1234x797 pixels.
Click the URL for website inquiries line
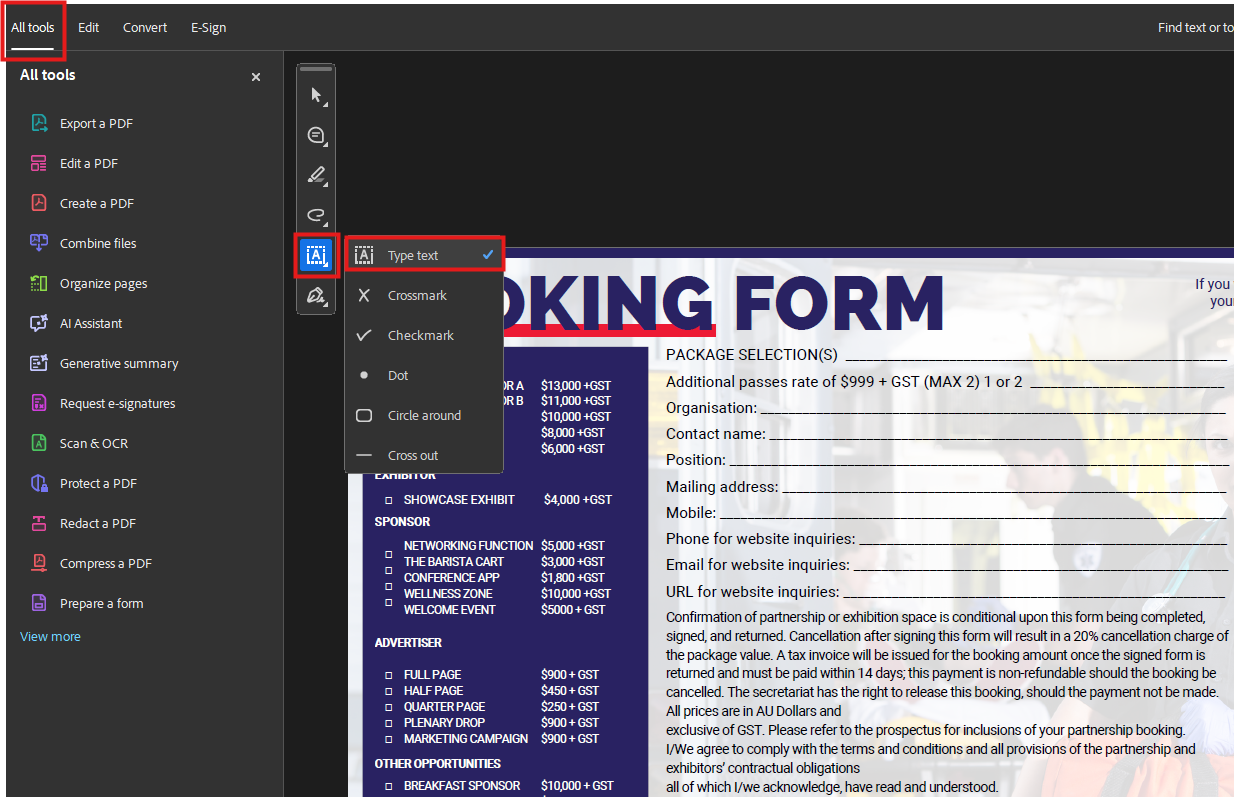pos(1035,595)
